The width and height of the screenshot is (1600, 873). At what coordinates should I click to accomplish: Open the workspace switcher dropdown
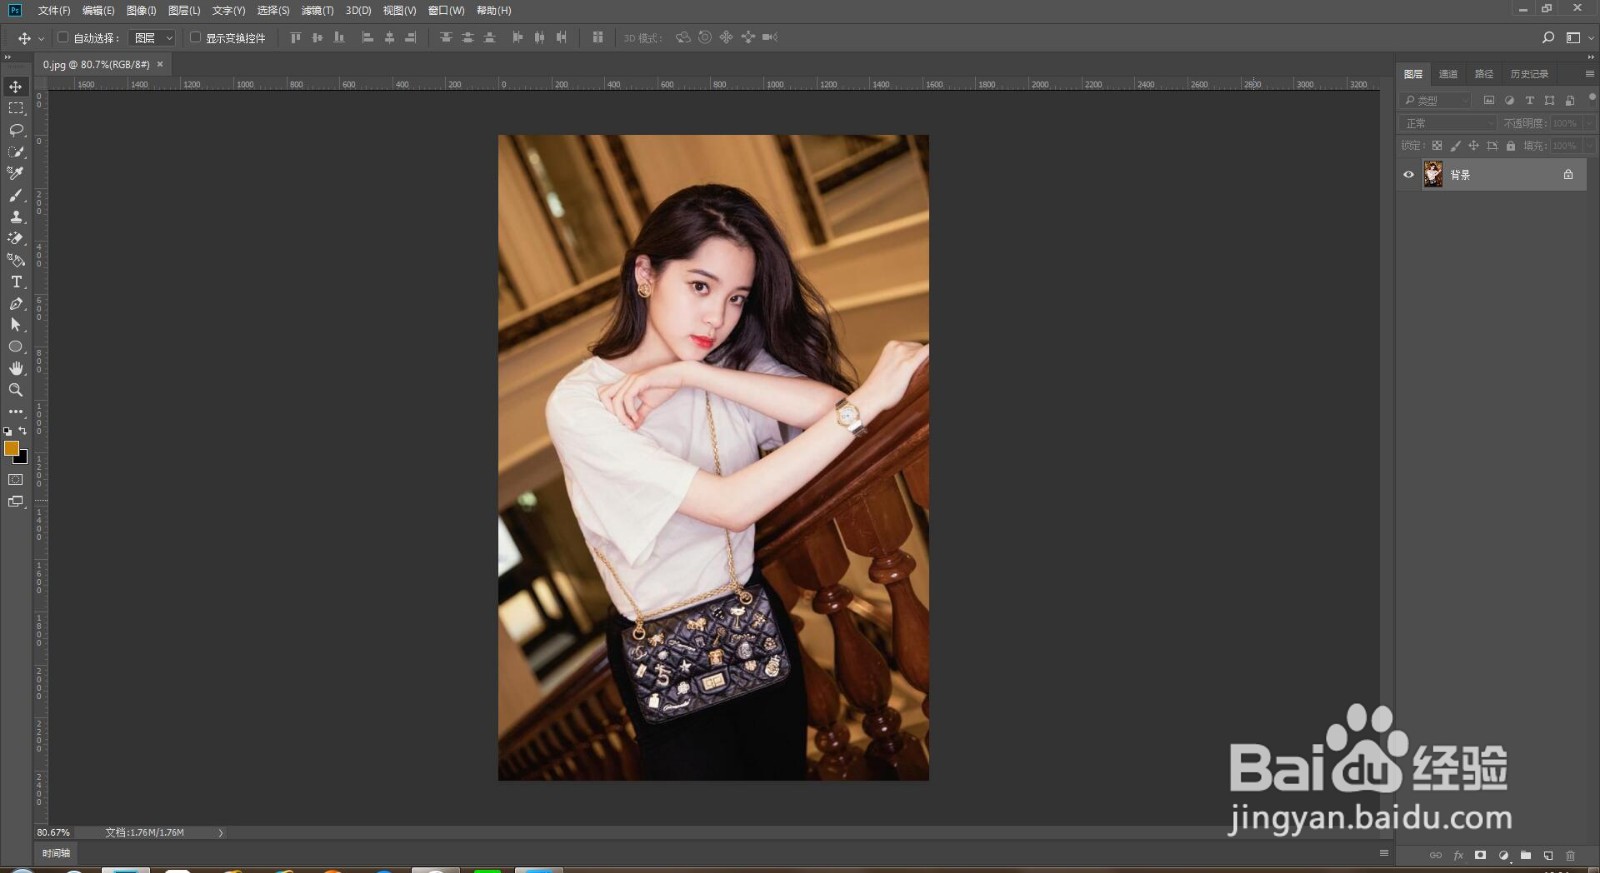[1579, 37]
